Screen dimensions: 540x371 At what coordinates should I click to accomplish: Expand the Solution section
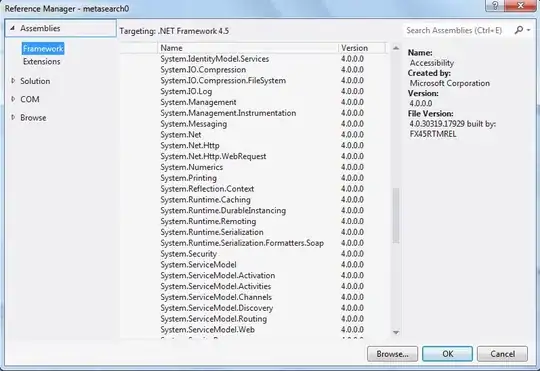[x=13, y=81]
